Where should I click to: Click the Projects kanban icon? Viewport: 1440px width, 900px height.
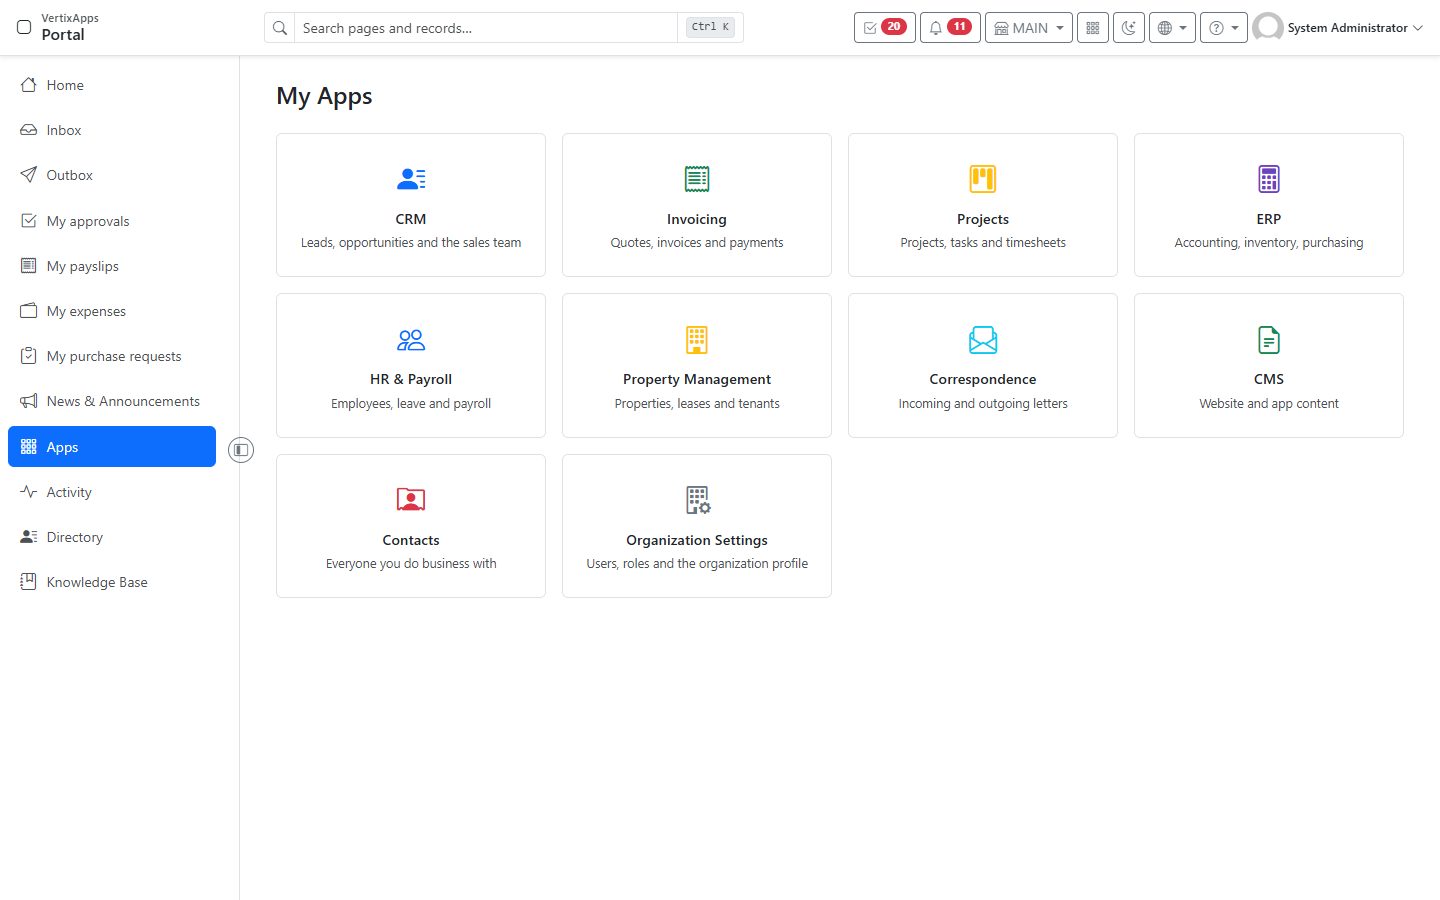983,179
